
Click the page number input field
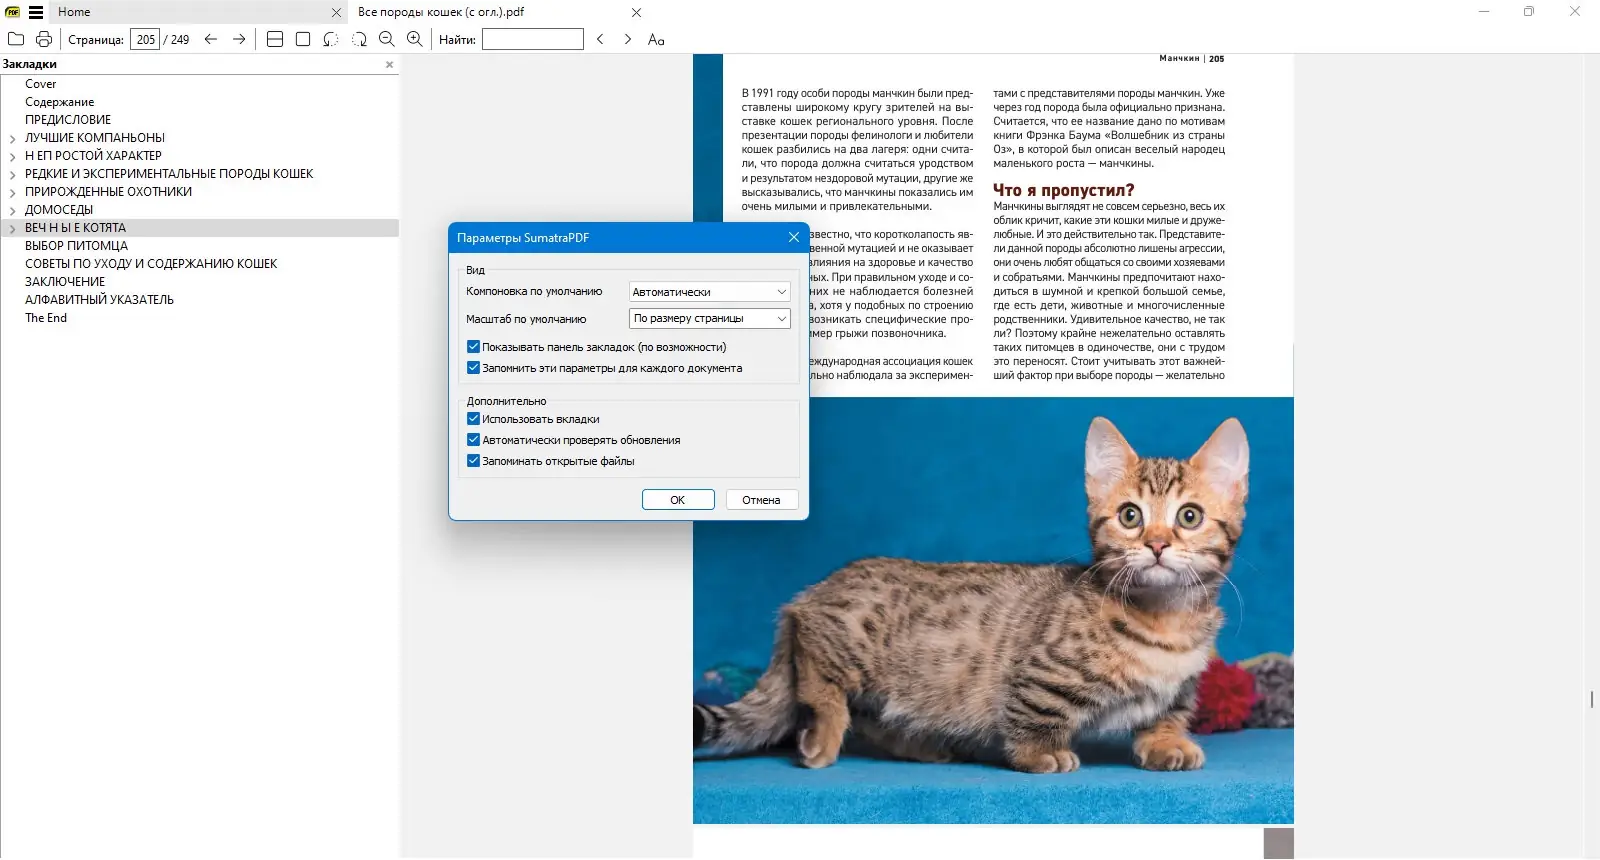145,39
